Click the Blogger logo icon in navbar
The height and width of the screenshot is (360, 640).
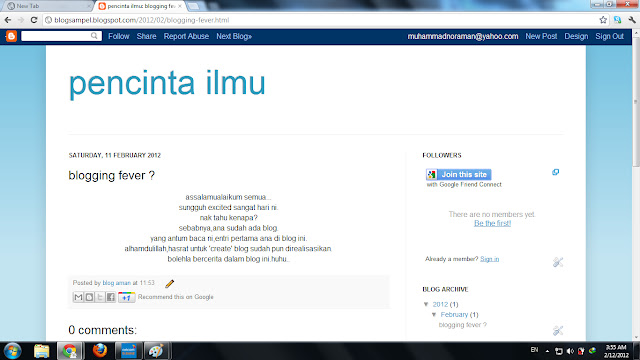pyautogui.click(x=11, y=36)
